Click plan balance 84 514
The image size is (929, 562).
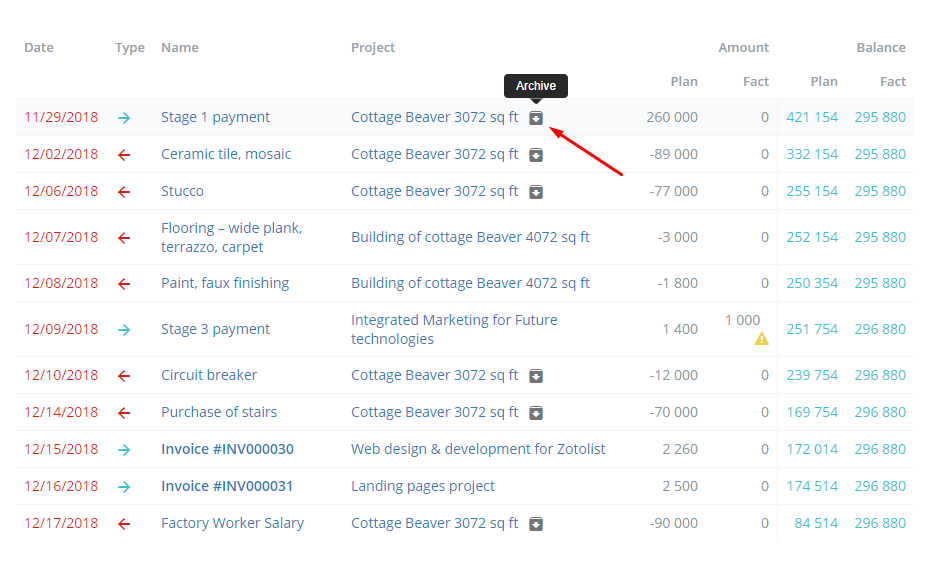click(x=816, y=523)
